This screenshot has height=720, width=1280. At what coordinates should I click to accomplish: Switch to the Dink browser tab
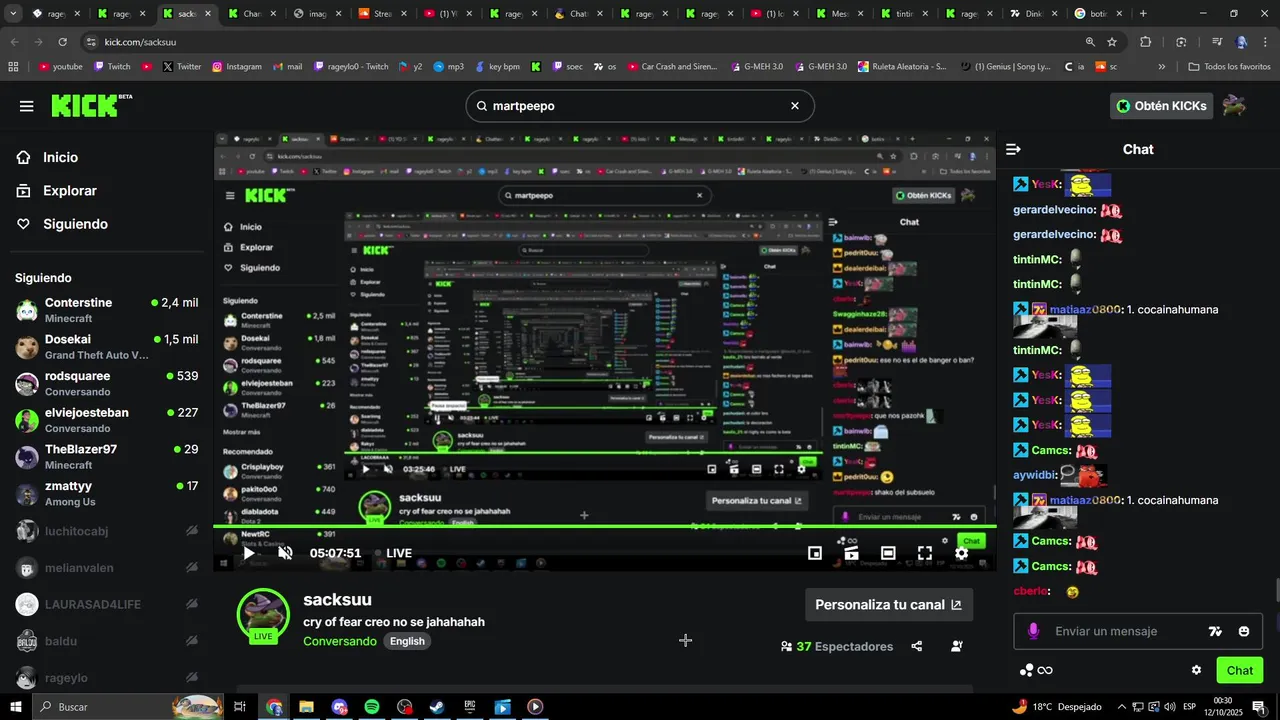pyautogui.click(x=1033, y=14)
